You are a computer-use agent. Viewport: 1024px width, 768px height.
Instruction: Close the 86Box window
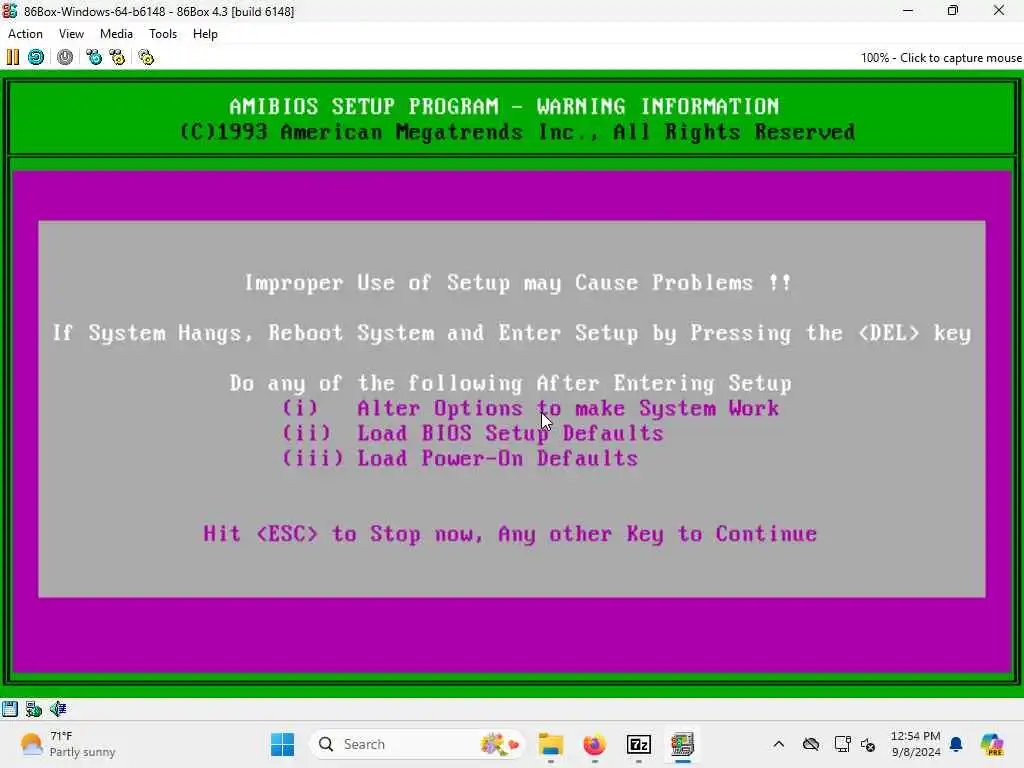coord(999,10)
